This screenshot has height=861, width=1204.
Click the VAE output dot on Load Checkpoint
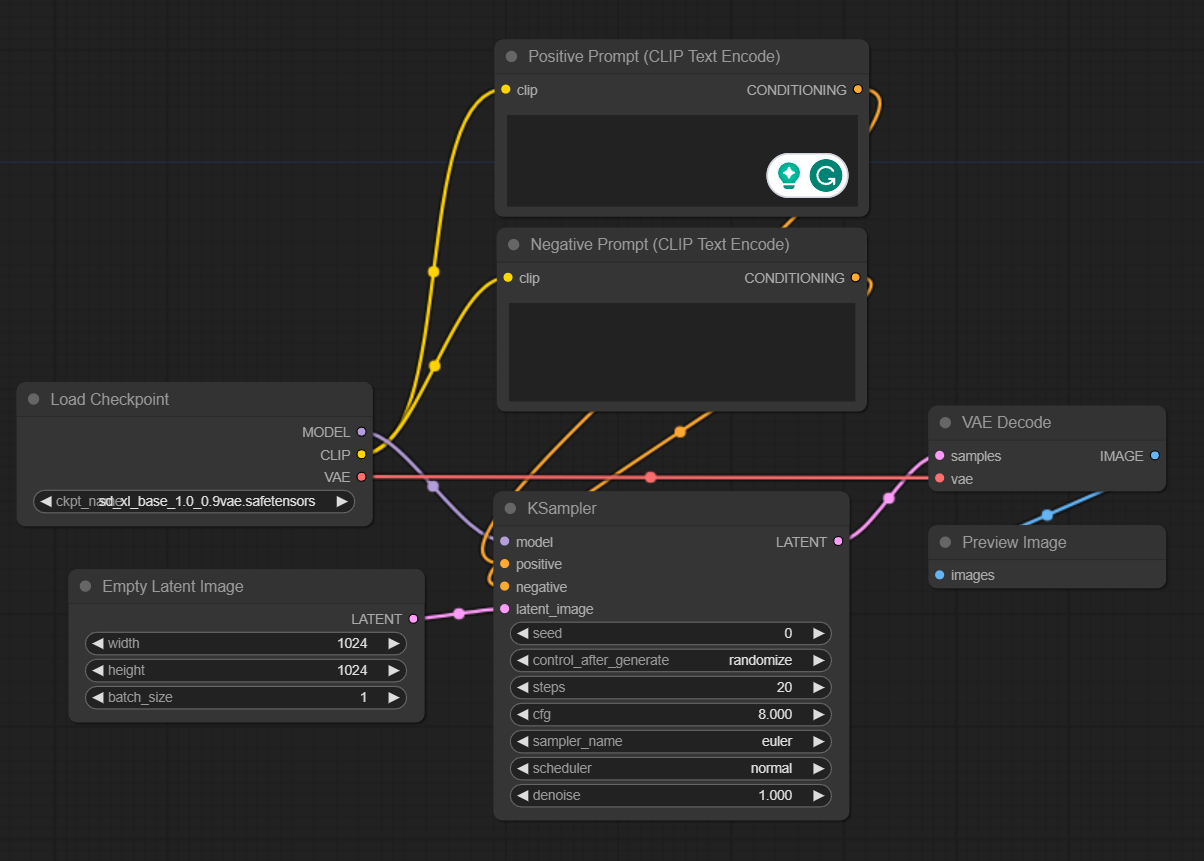tap(360, 477)
